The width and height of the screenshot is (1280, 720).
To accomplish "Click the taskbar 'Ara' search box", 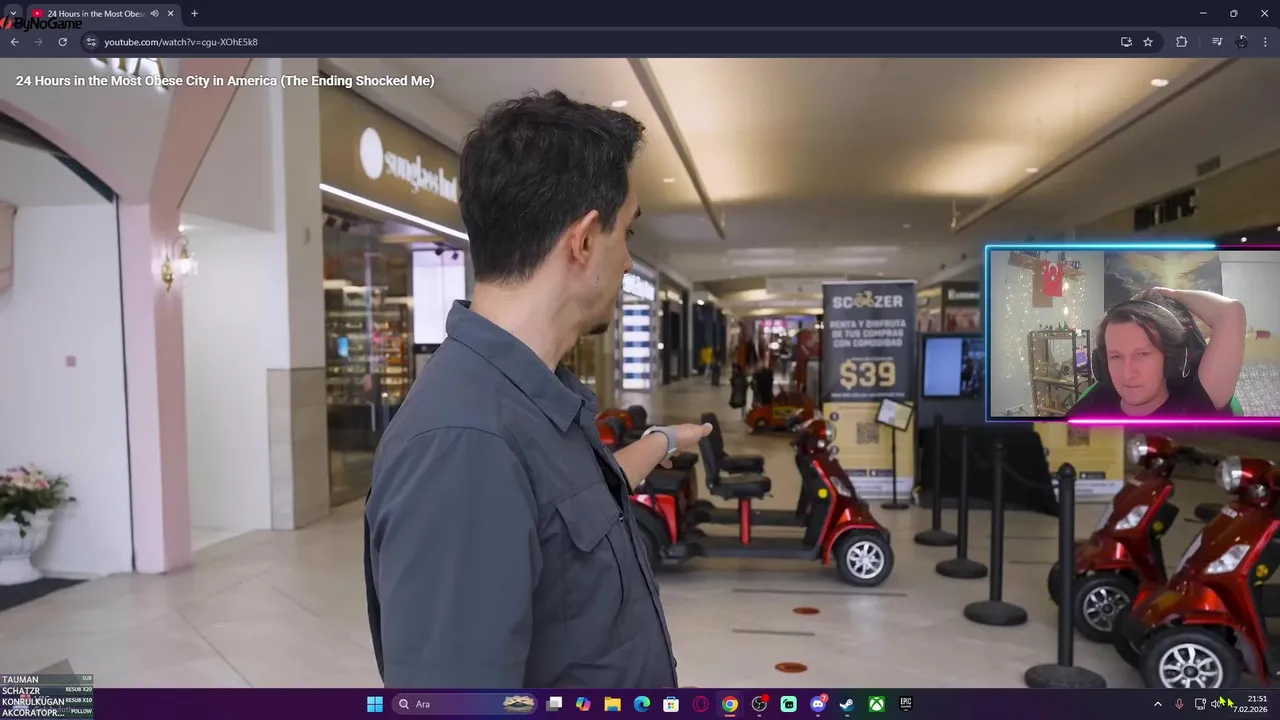I will pos(465,704).
